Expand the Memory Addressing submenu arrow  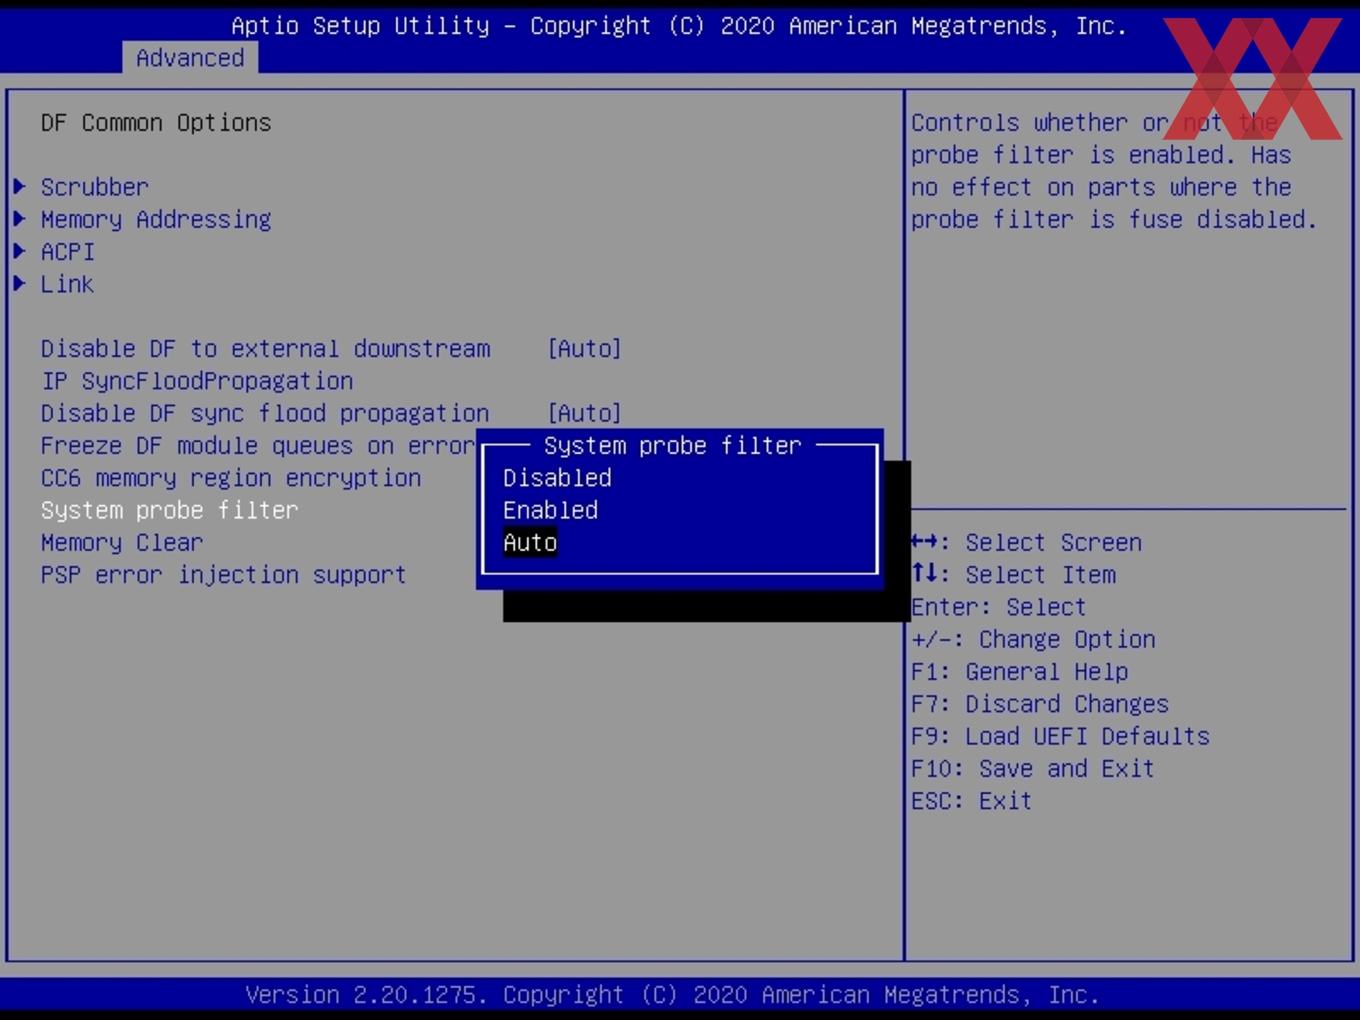[x=19, y=218]
